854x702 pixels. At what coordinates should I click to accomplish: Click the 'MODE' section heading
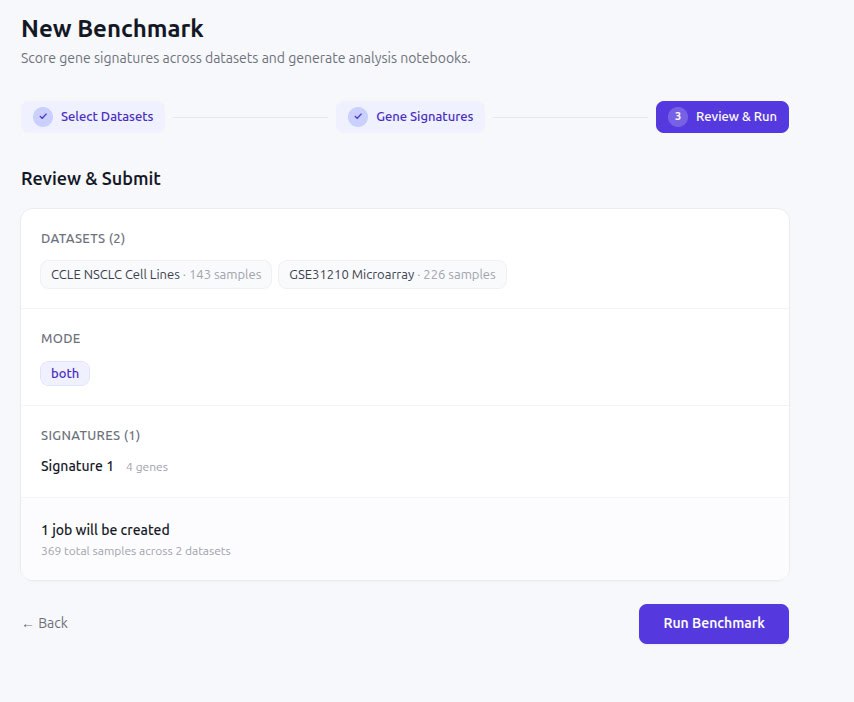pos(60,339)
